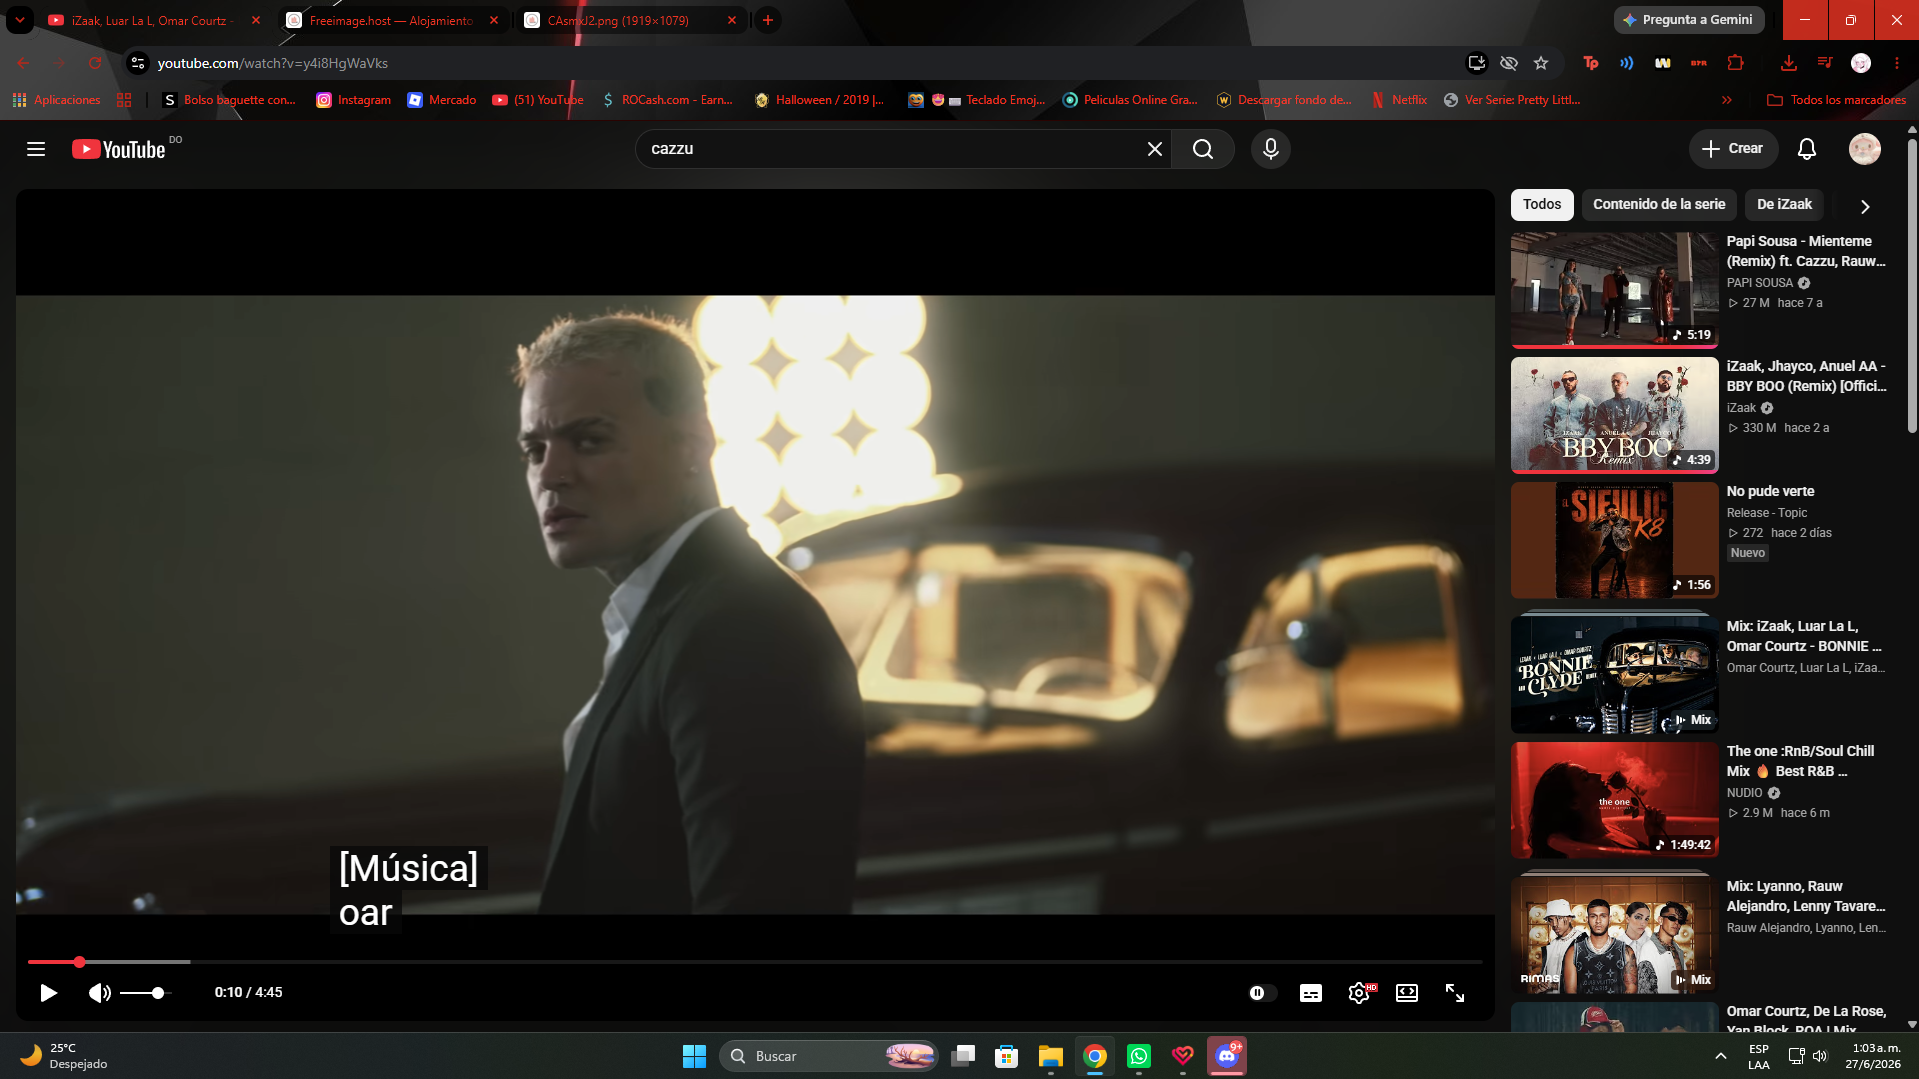Image resolution: width=1919 pixels, height=1079 pixels.
Task: Open Chrome downloads icon
Action: pyautogui.click(x=1789, y=63)
